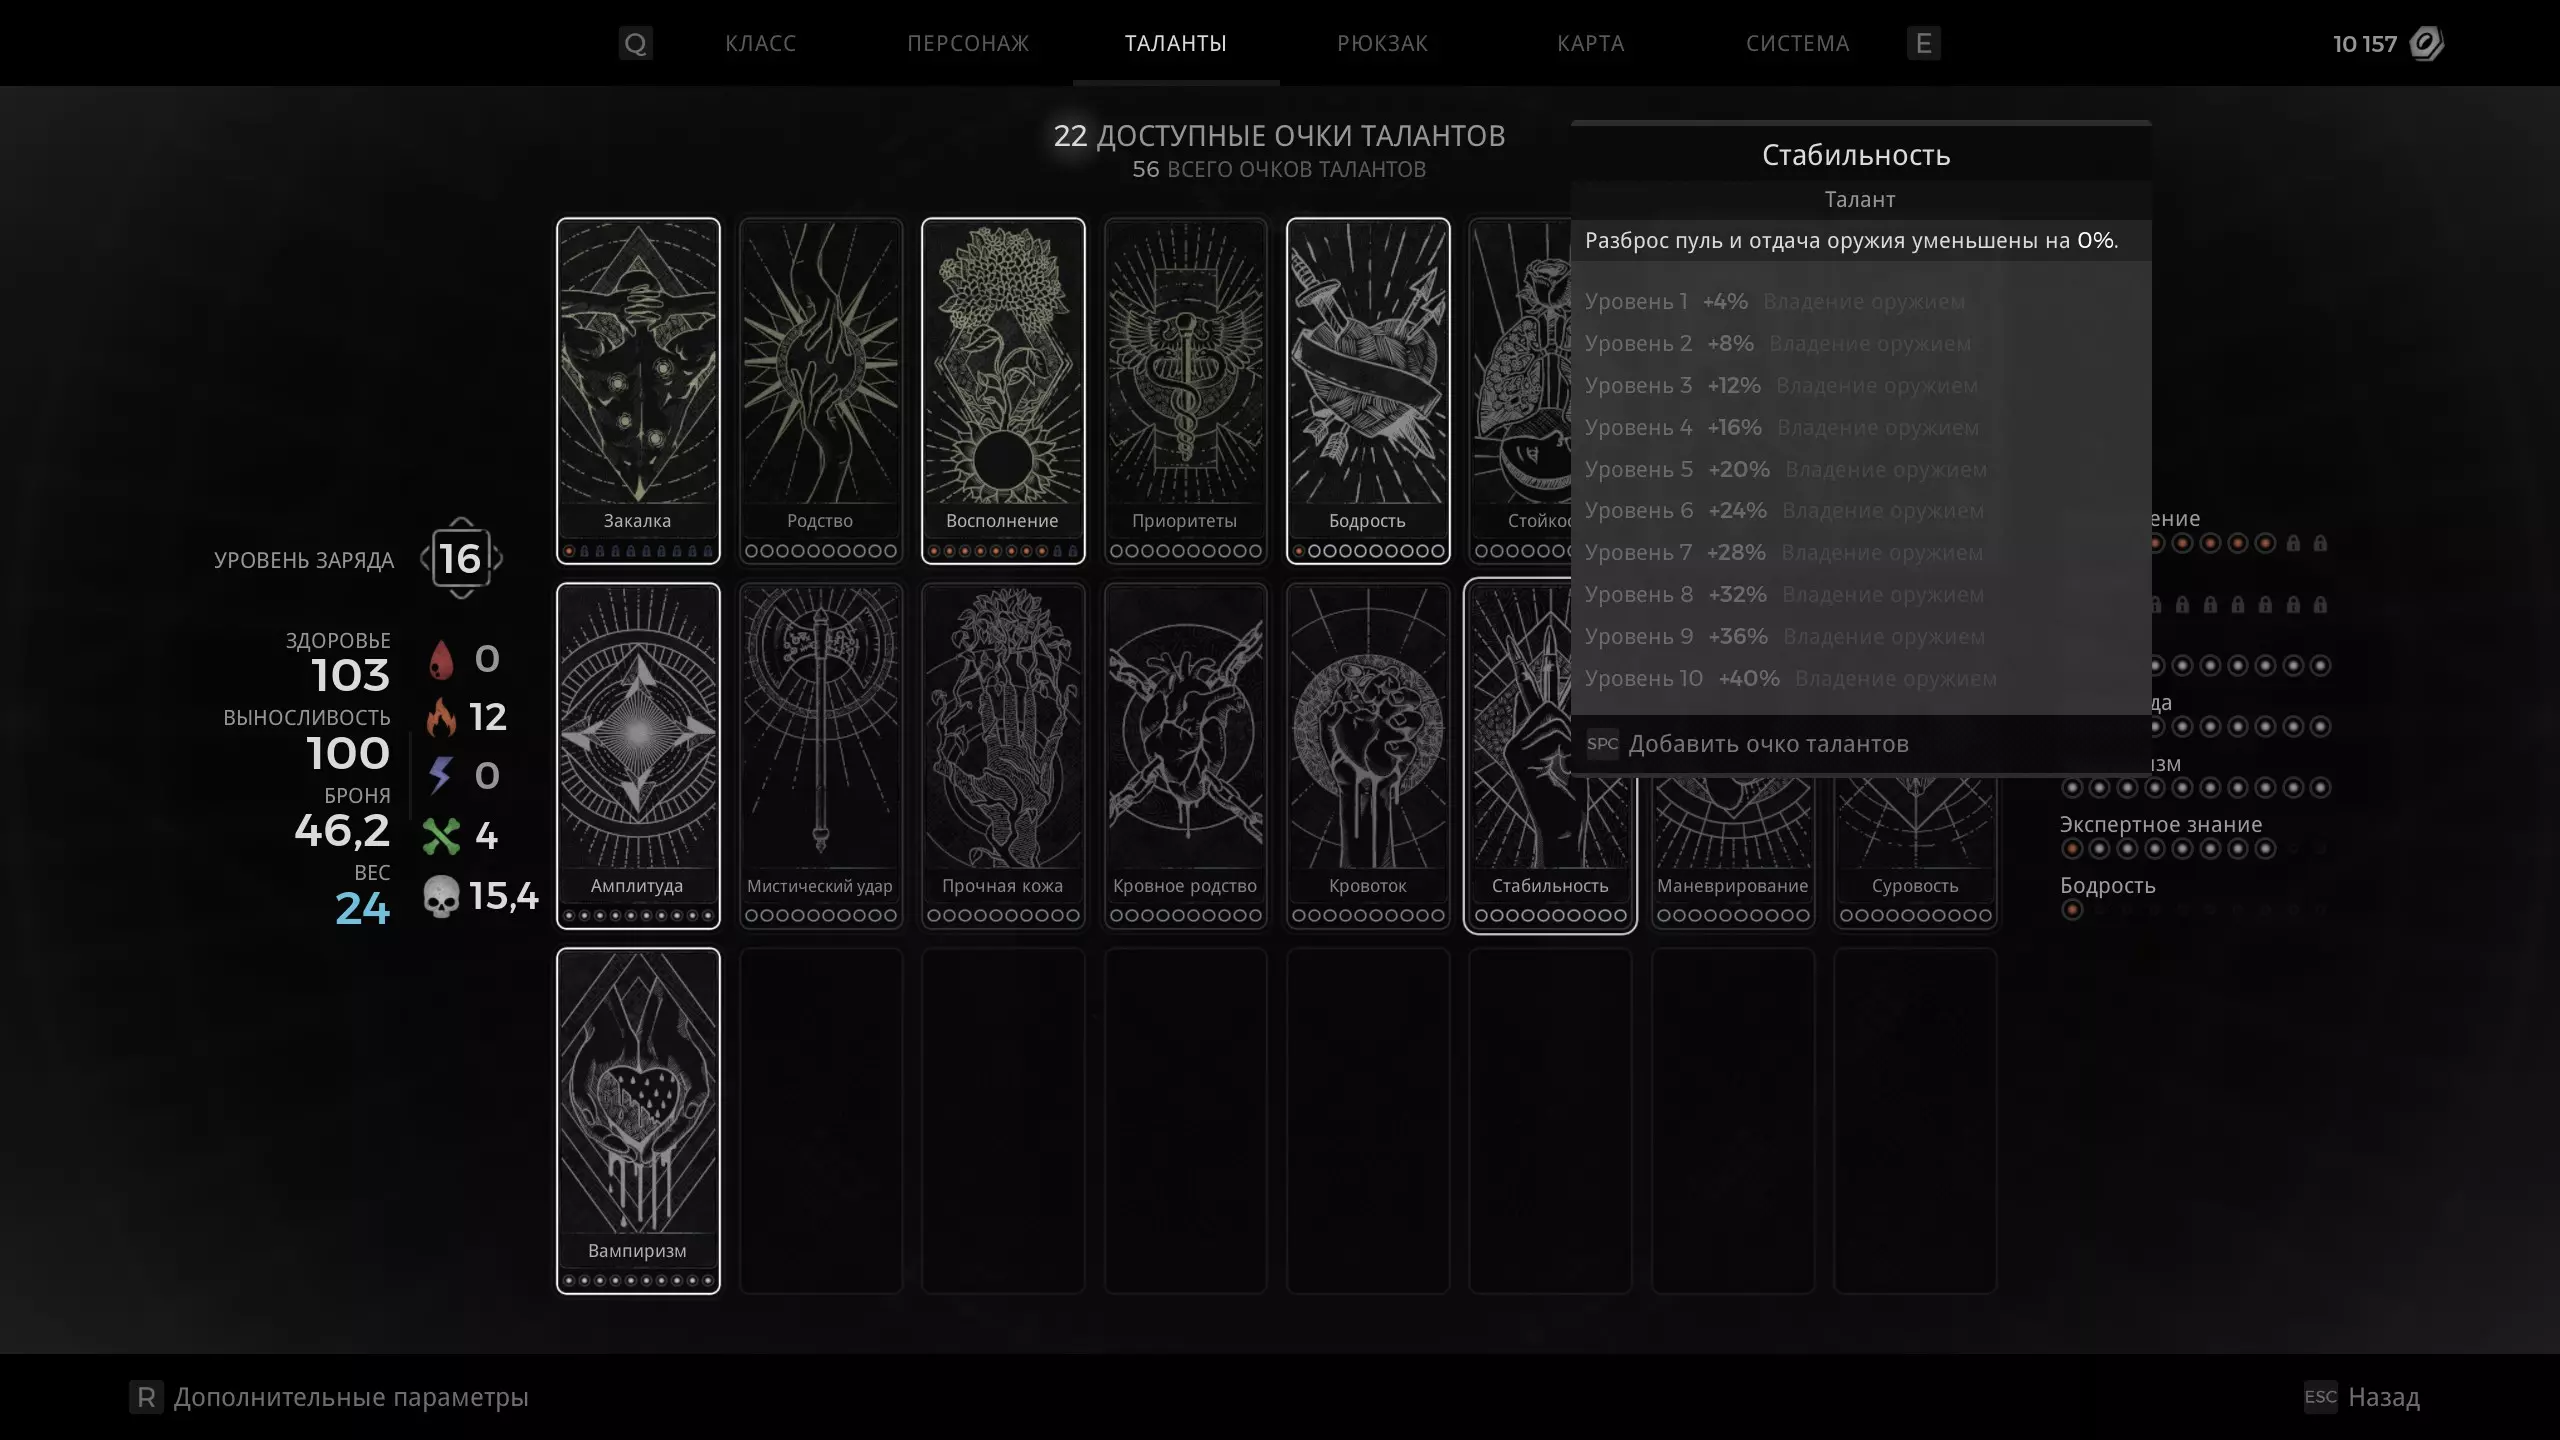This screenshot has width=2560, height=1440.
Task: Click the Кровное родство talent card
Action: [x=1186, y=756]
